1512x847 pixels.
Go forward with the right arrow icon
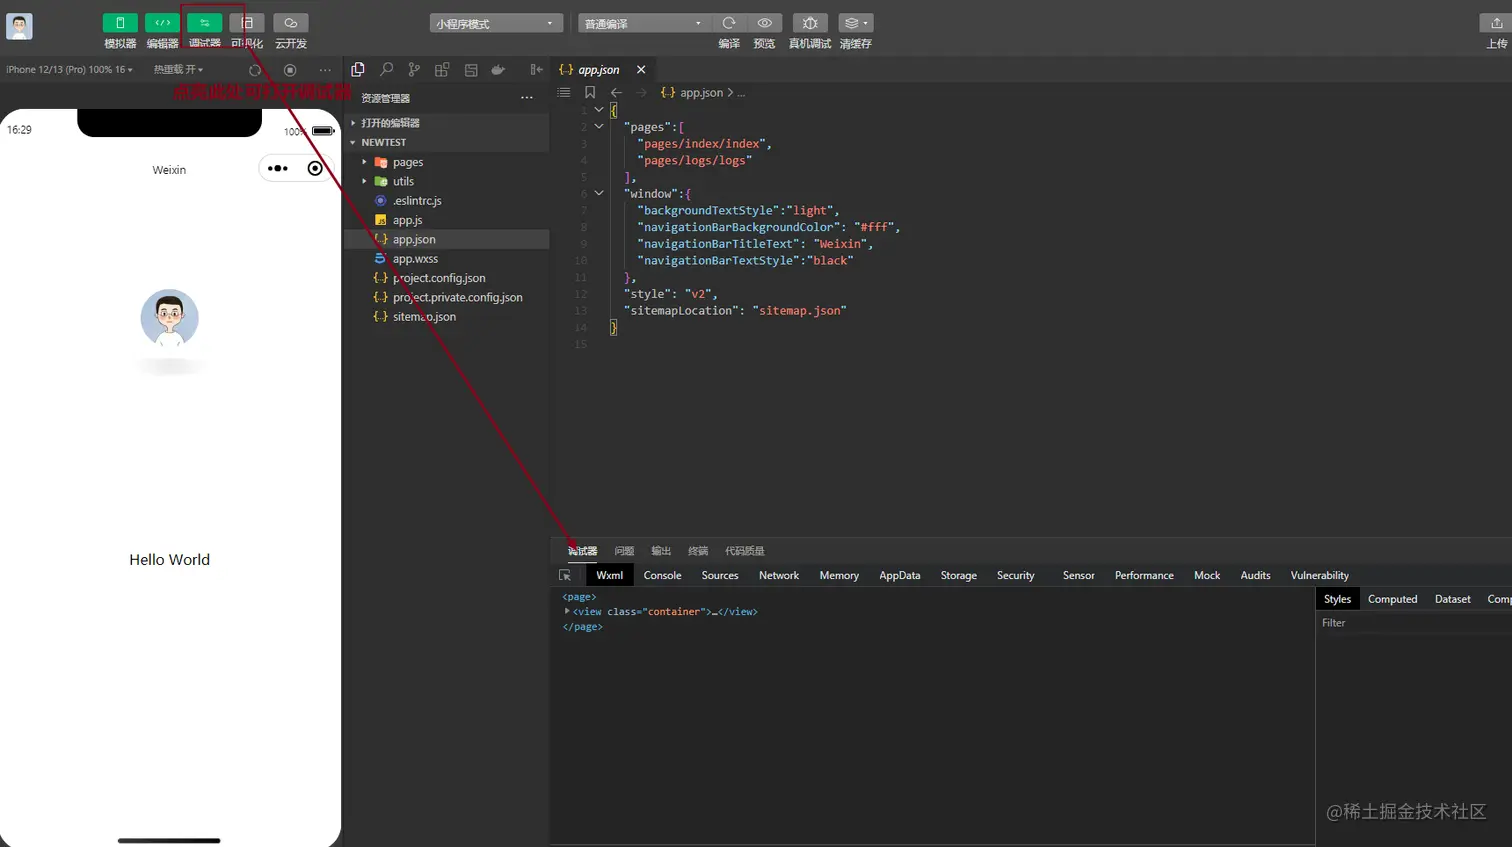pos(641,92)
